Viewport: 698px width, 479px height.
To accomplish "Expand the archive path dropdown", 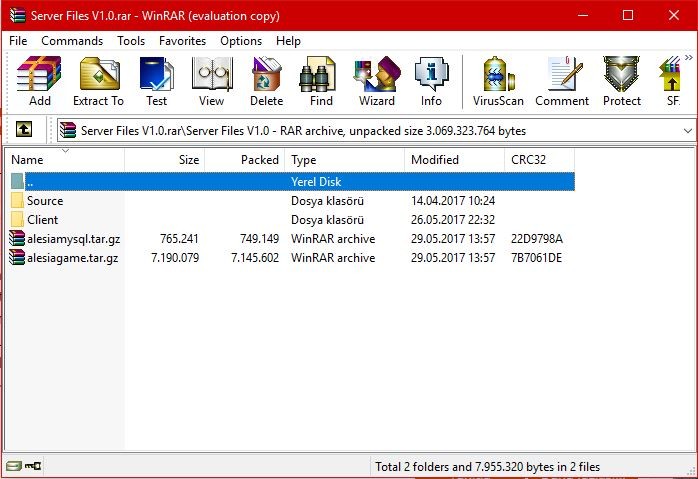I will click(x=687, y=131).
